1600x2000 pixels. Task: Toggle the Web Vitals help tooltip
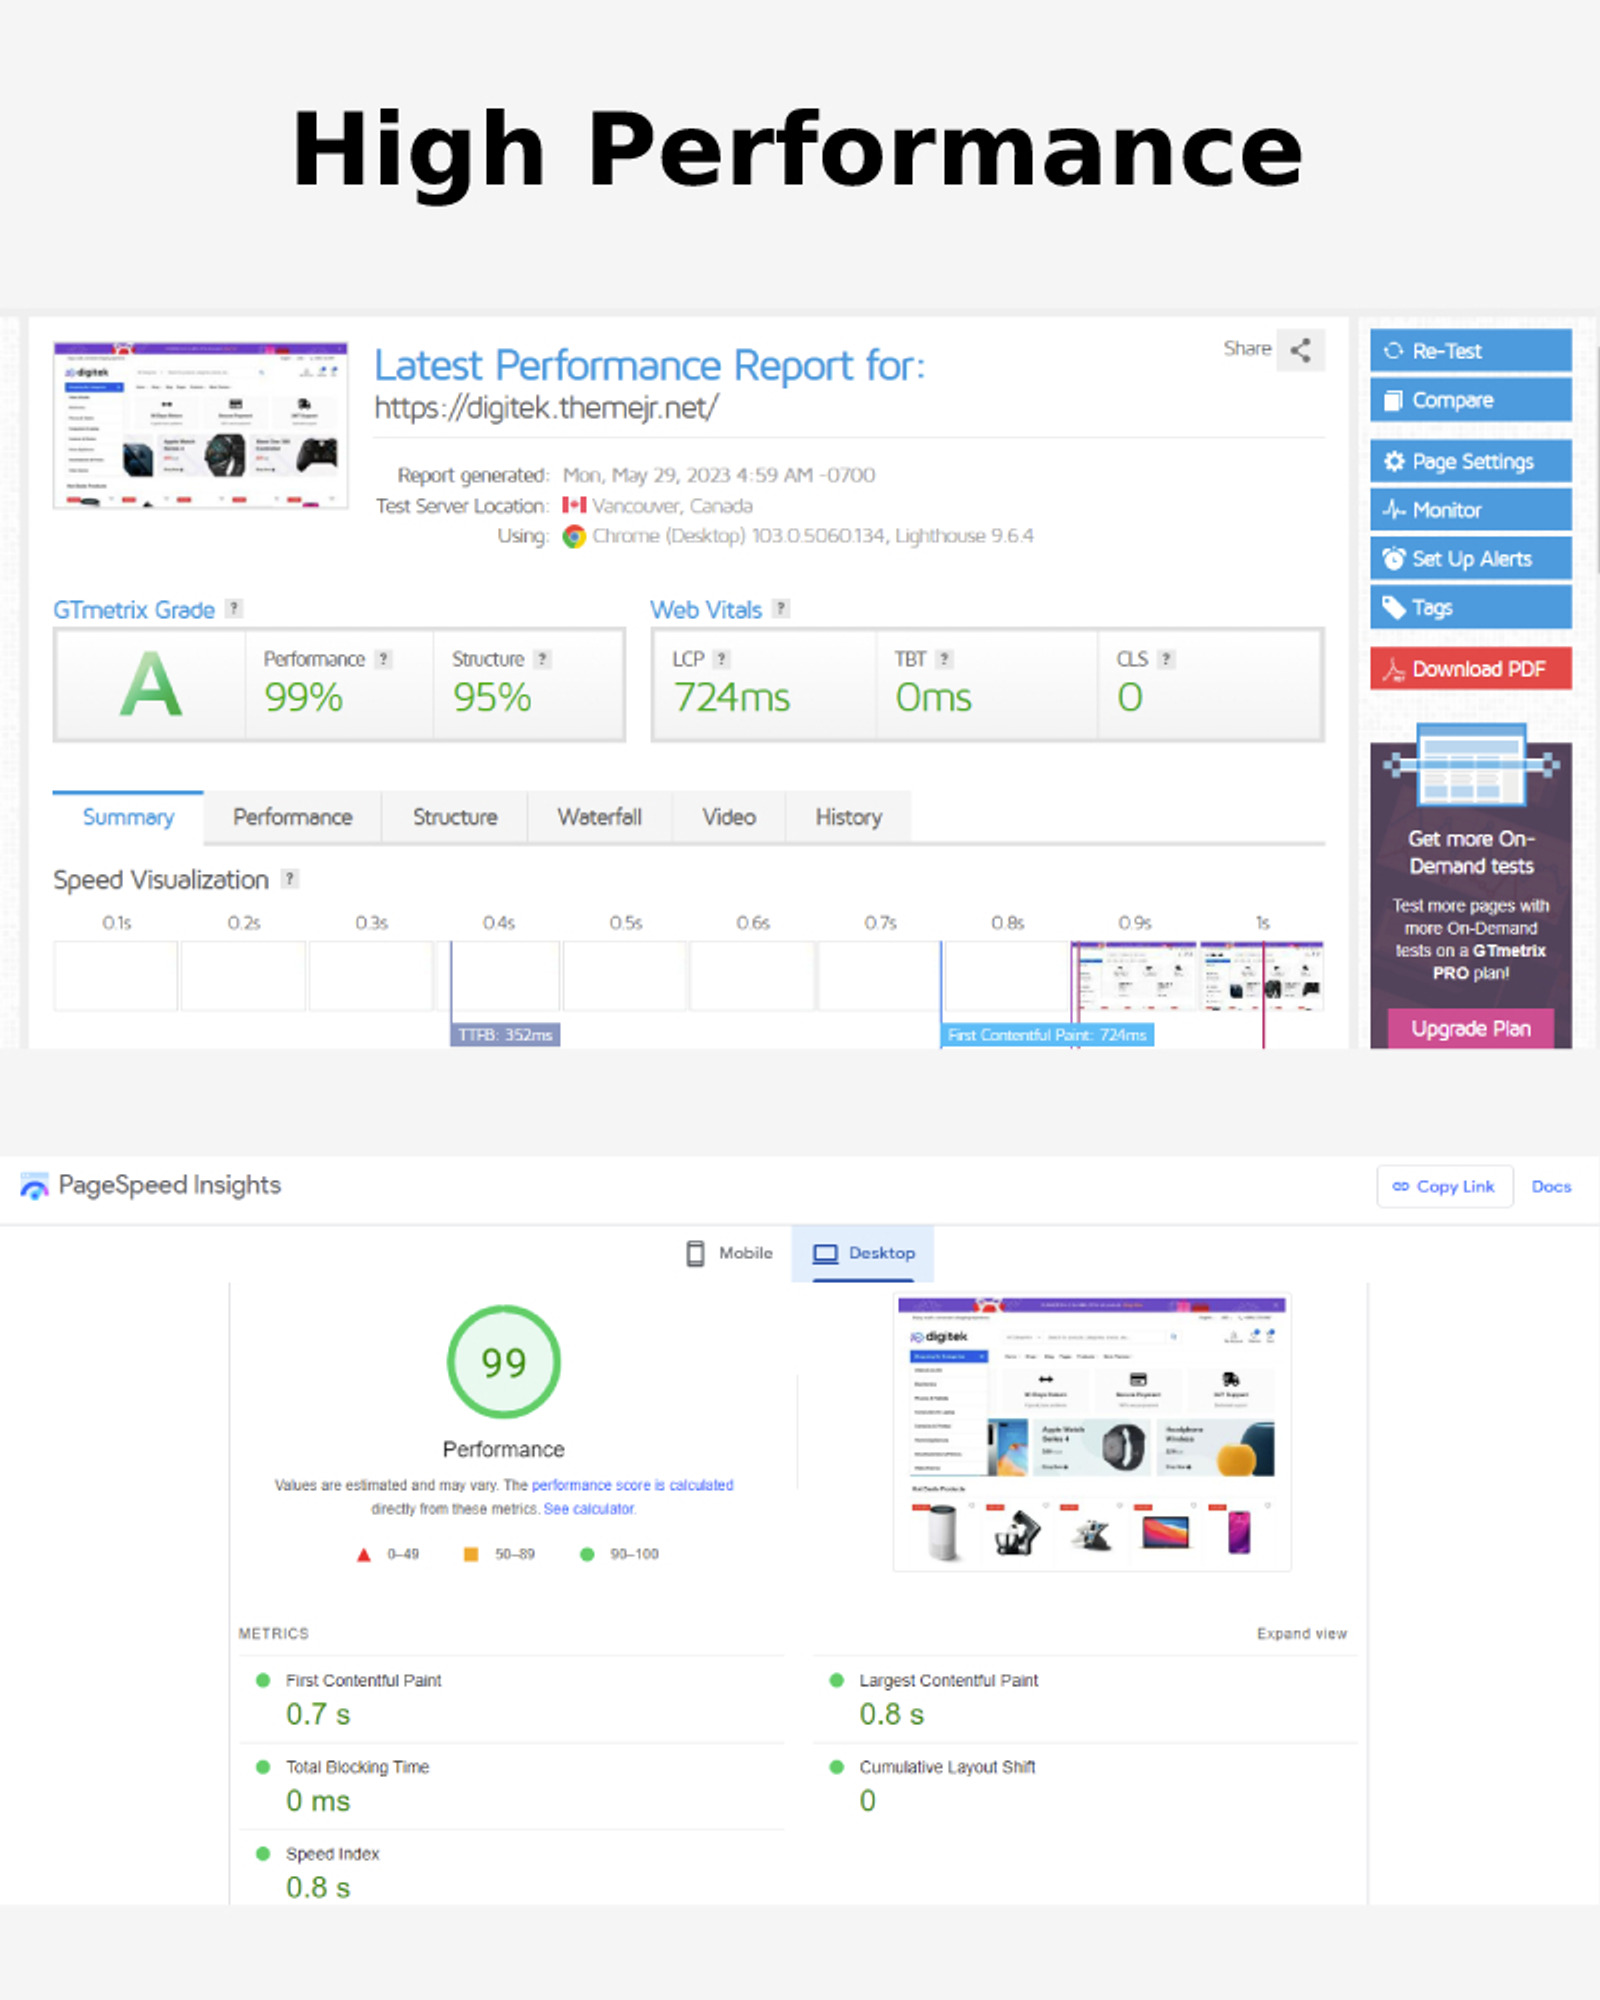[x=779, y=608]
